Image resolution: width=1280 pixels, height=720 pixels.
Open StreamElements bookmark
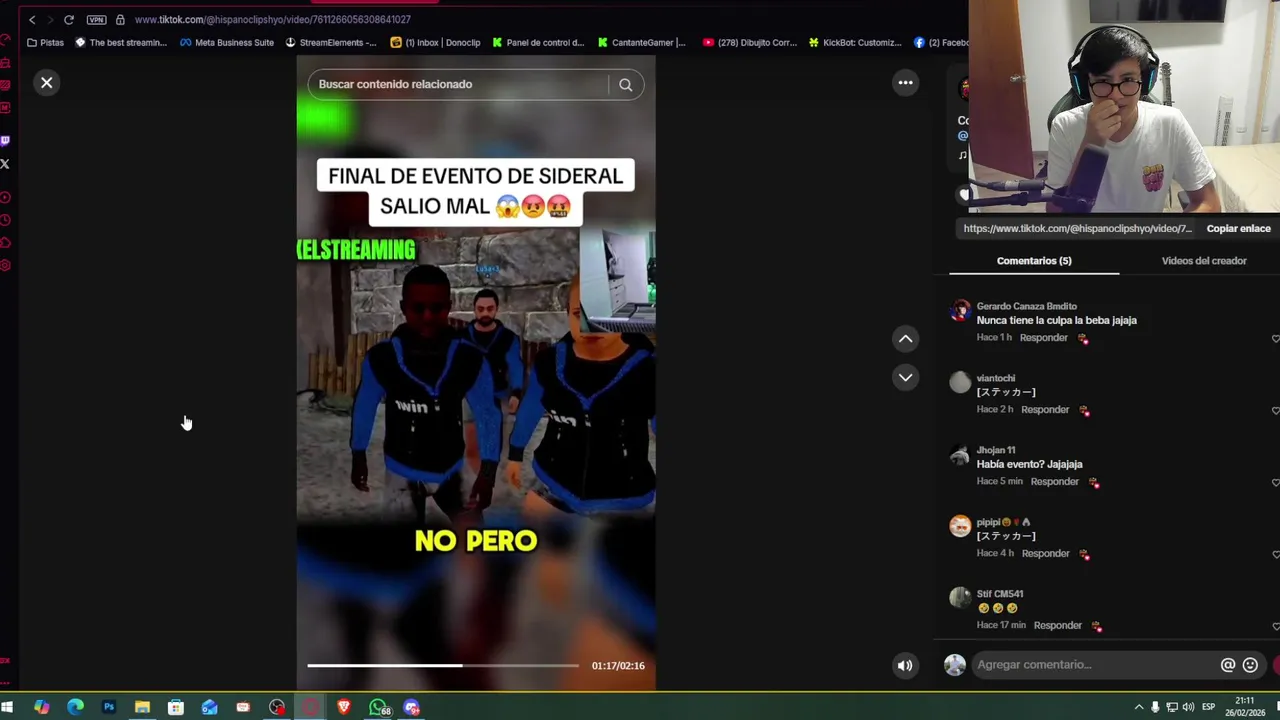pyautogui.click(x=331, y=43)
